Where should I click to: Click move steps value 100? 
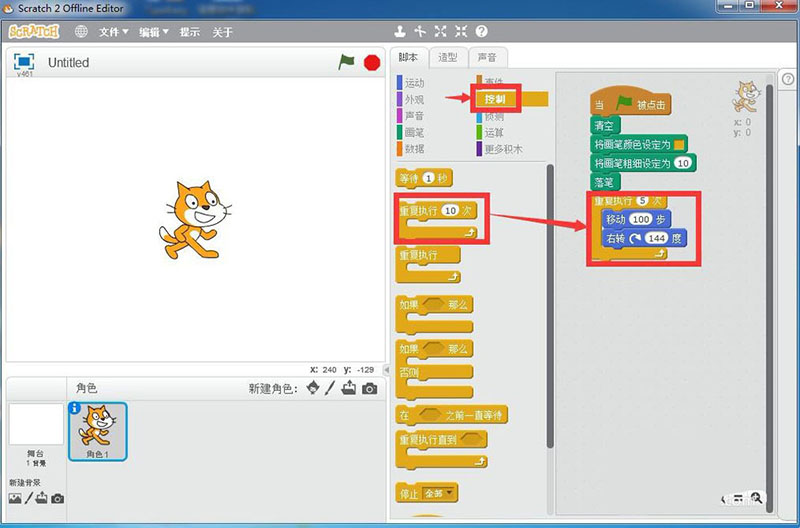[x=640, y=219]
